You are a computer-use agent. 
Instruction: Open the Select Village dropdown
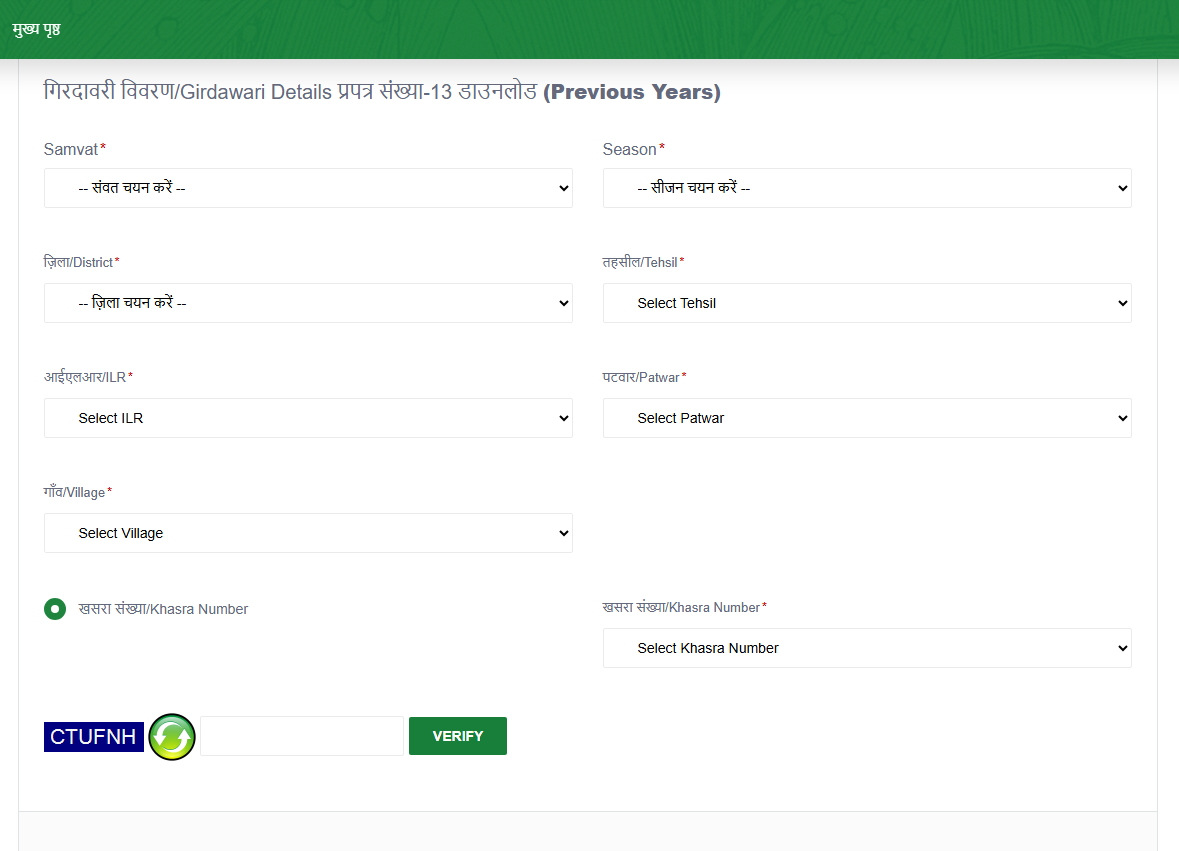308,533
